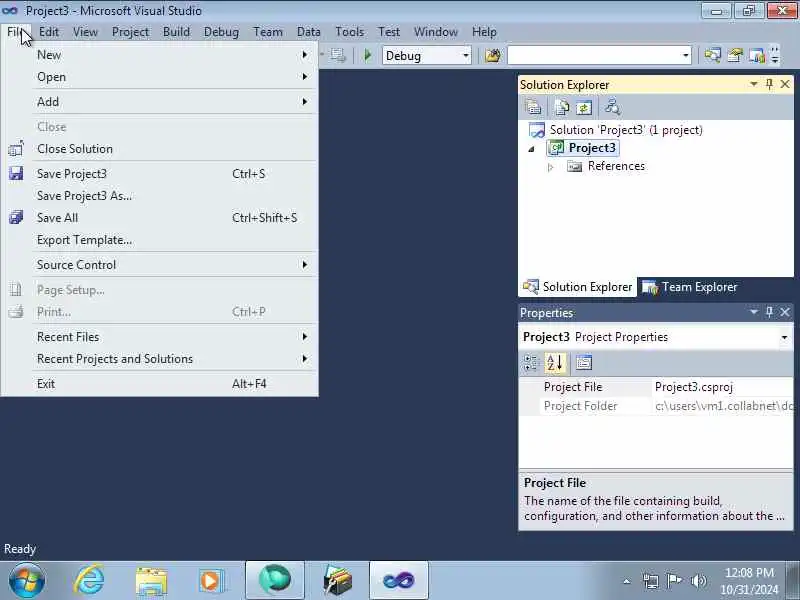Click the Start Debugging green arrow
This screenshot has height=600, width=800.
coord(367,55)
